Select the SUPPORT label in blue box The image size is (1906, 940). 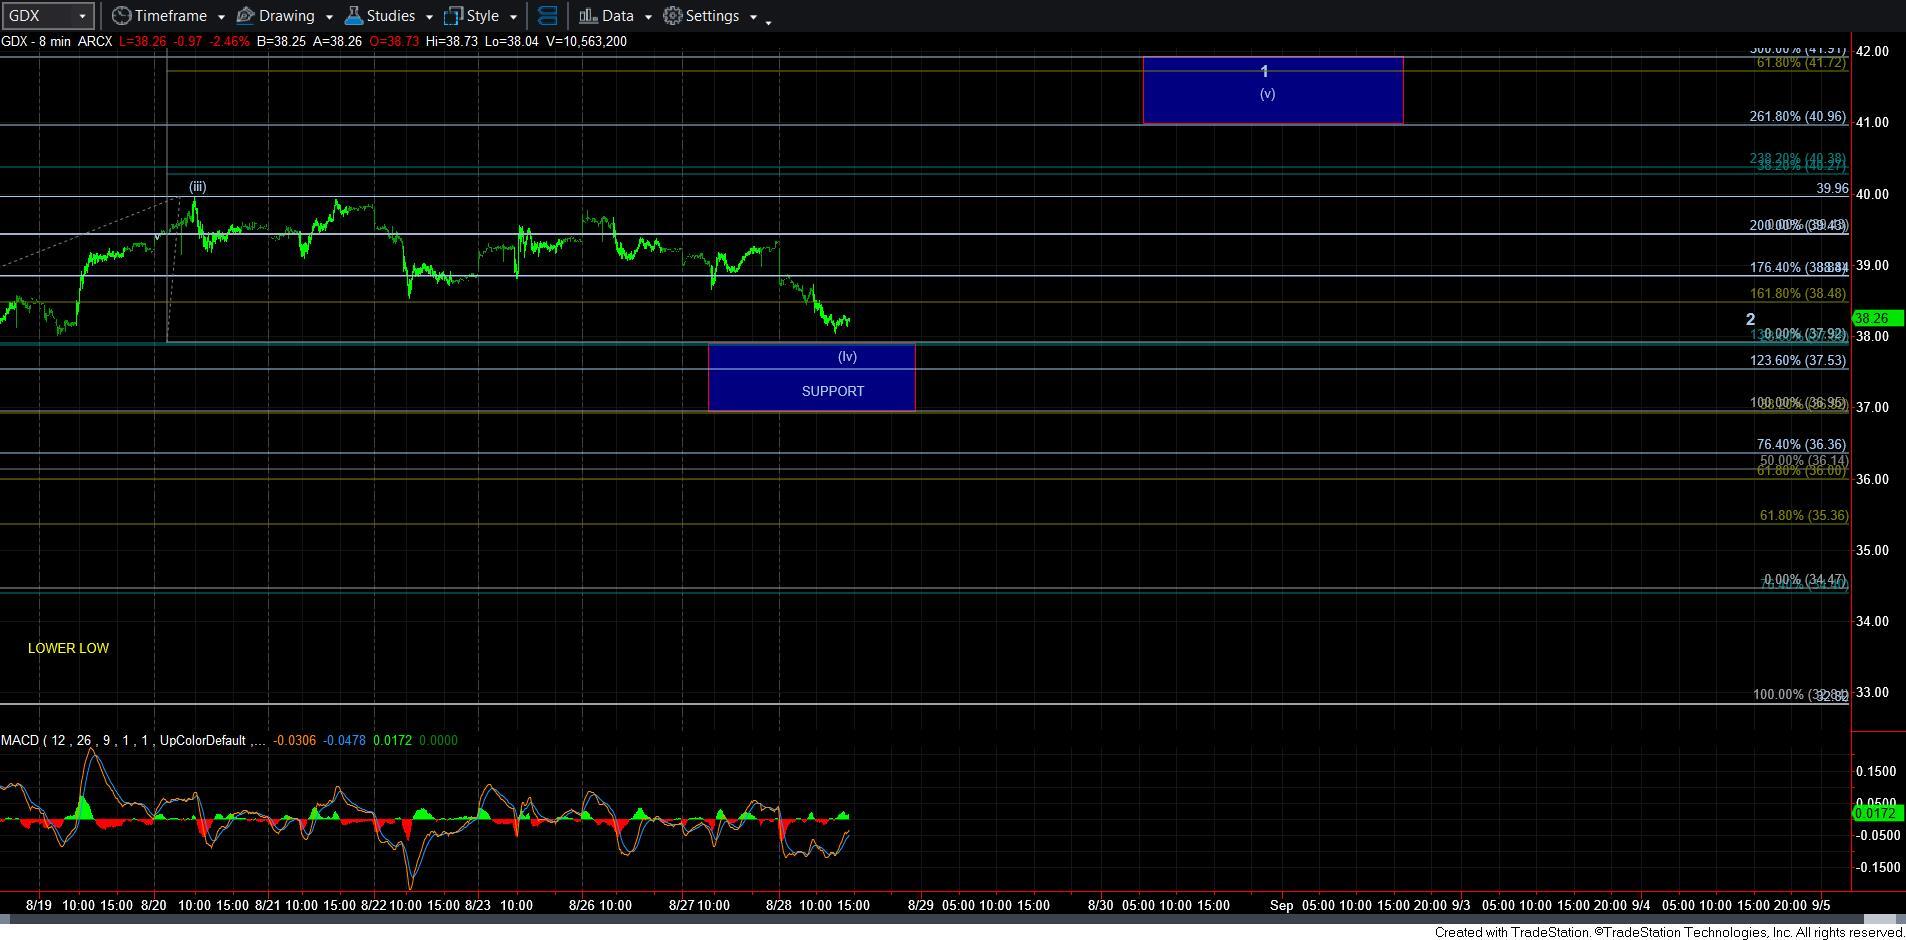tap(833, 391)
